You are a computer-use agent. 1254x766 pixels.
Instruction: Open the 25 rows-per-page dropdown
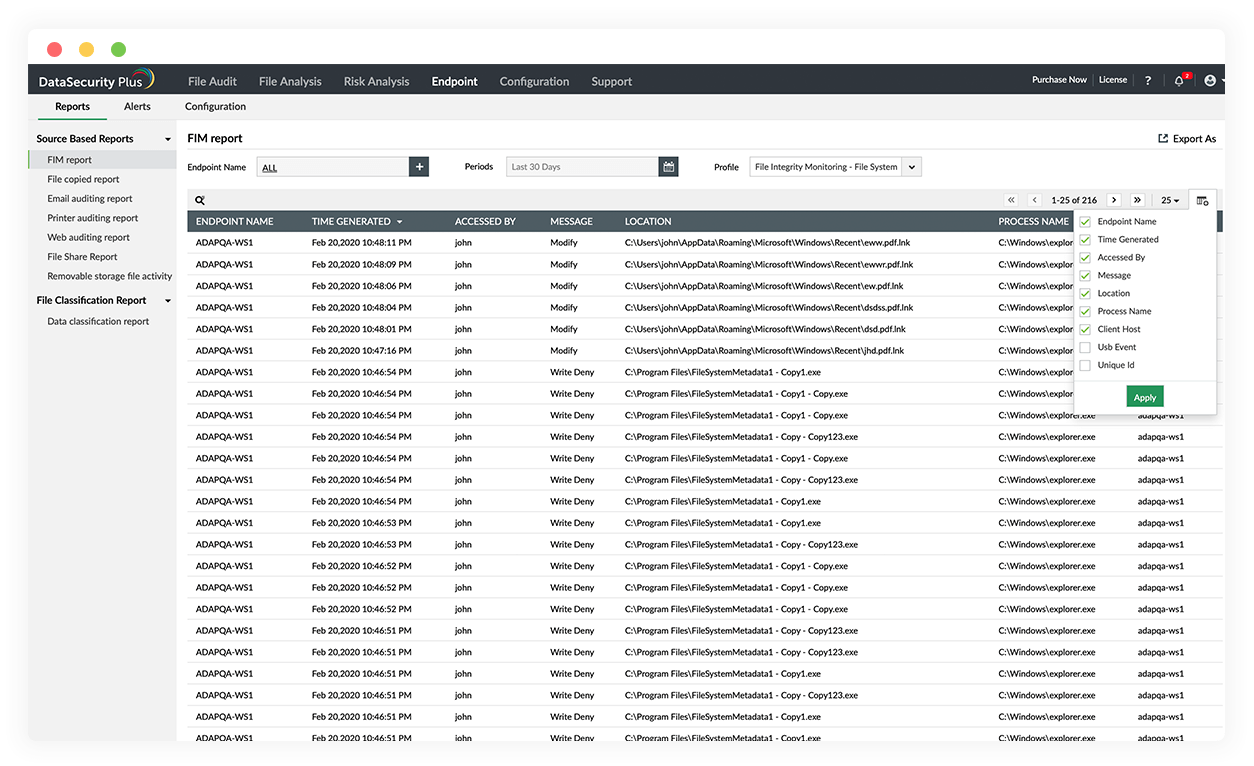tap(1169, 199)
